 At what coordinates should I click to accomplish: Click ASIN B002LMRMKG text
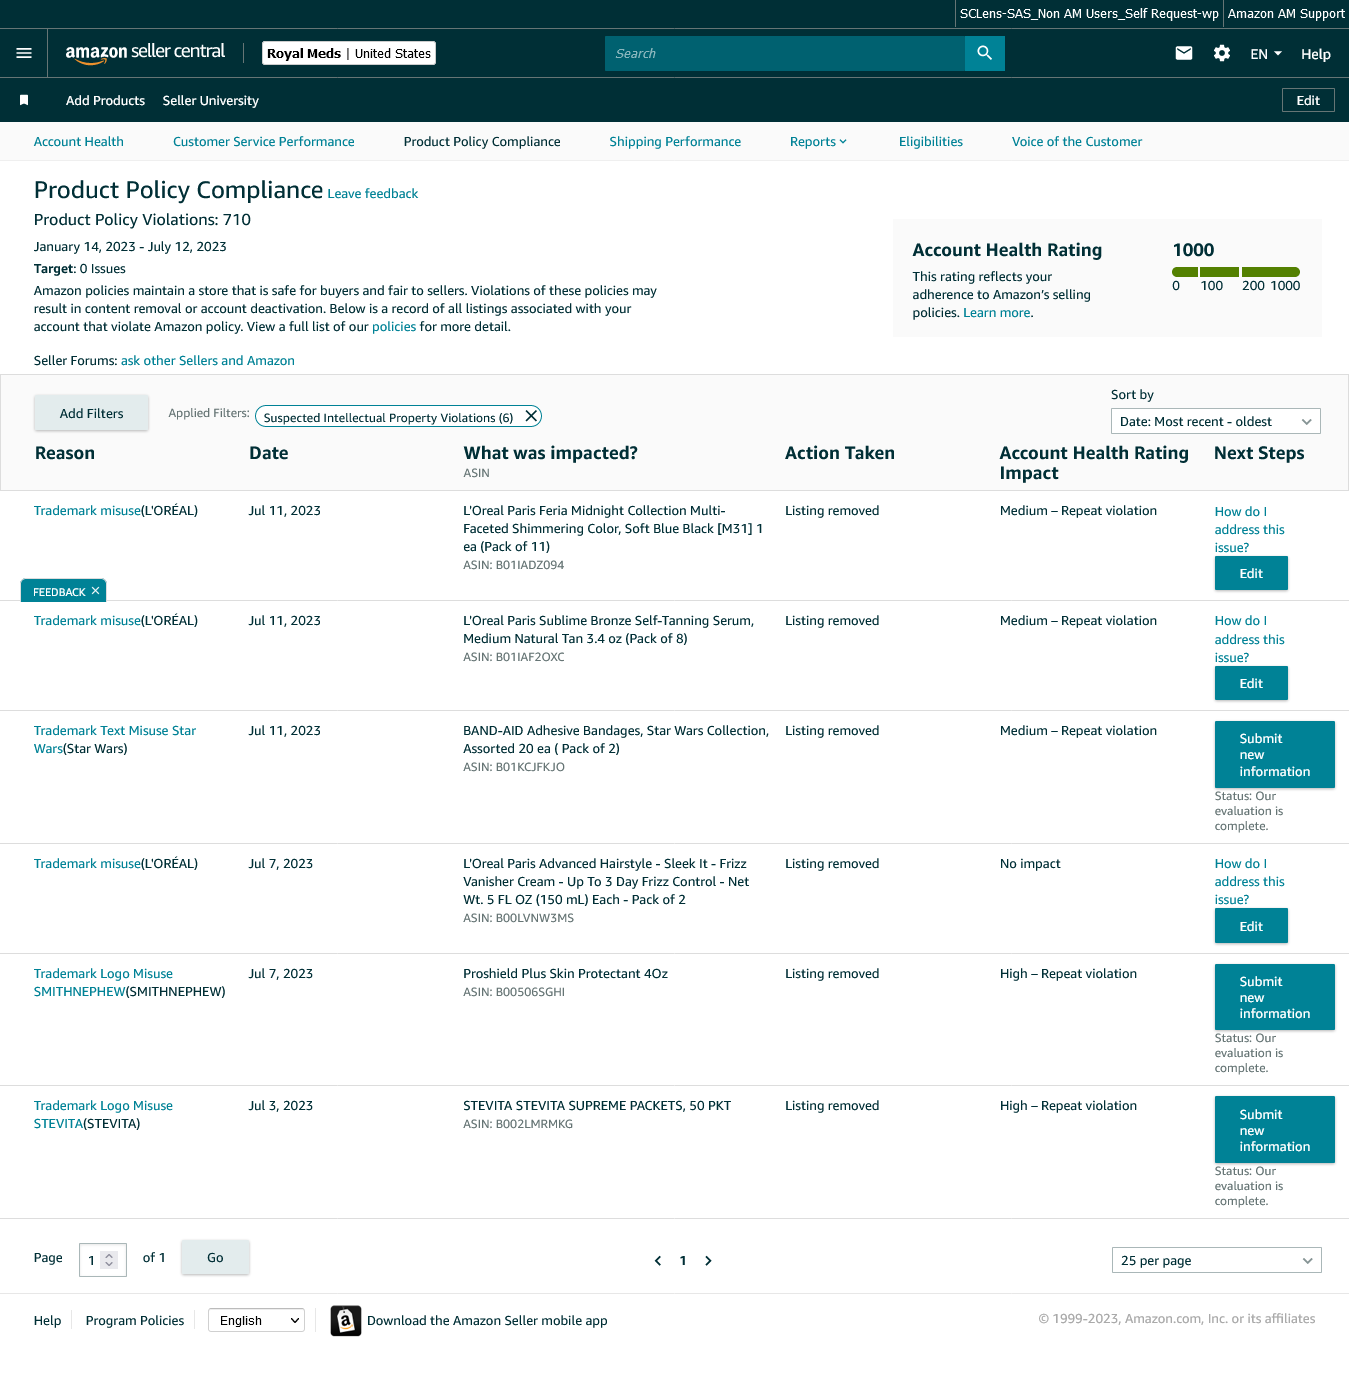pos(518,1124)
